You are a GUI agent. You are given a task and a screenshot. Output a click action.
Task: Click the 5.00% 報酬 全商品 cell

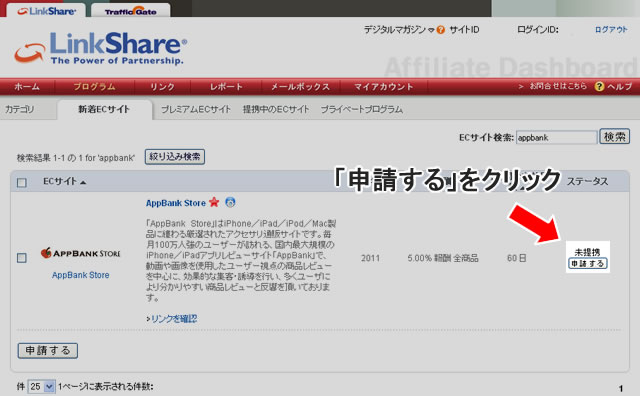[443, 258]
